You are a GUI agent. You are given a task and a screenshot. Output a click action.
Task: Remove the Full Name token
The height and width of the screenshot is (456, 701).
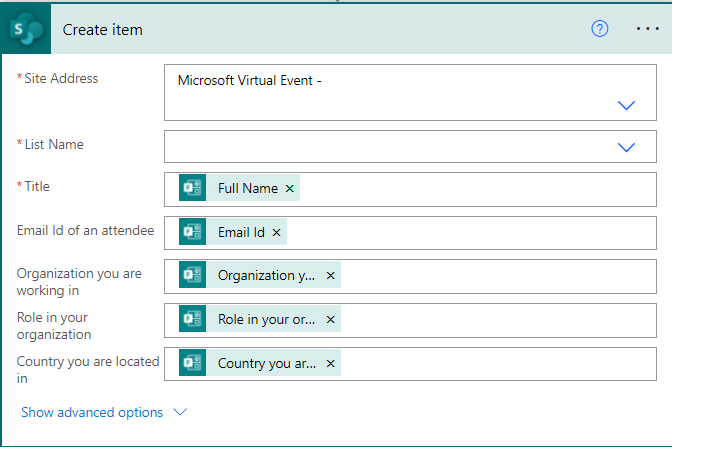290,188
